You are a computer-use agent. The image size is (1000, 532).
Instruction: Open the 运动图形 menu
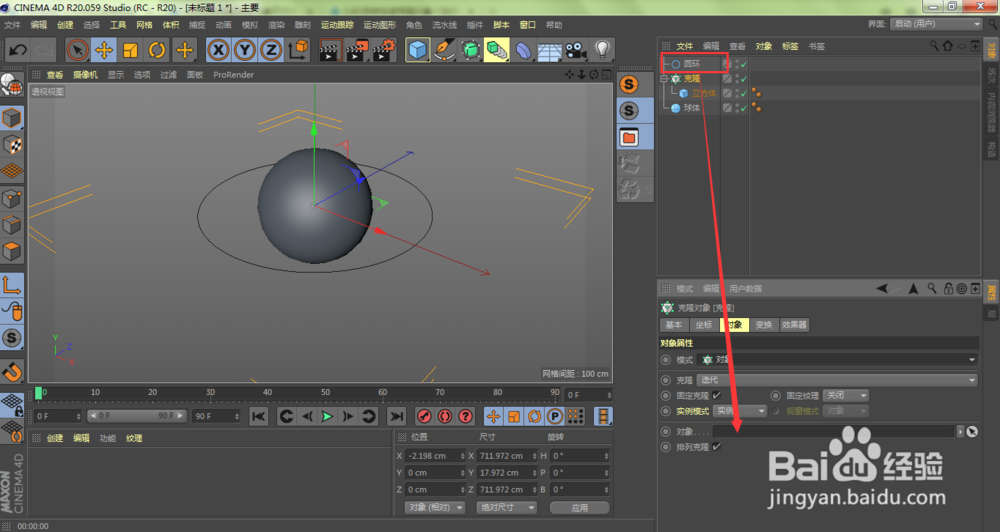(379, 25)
